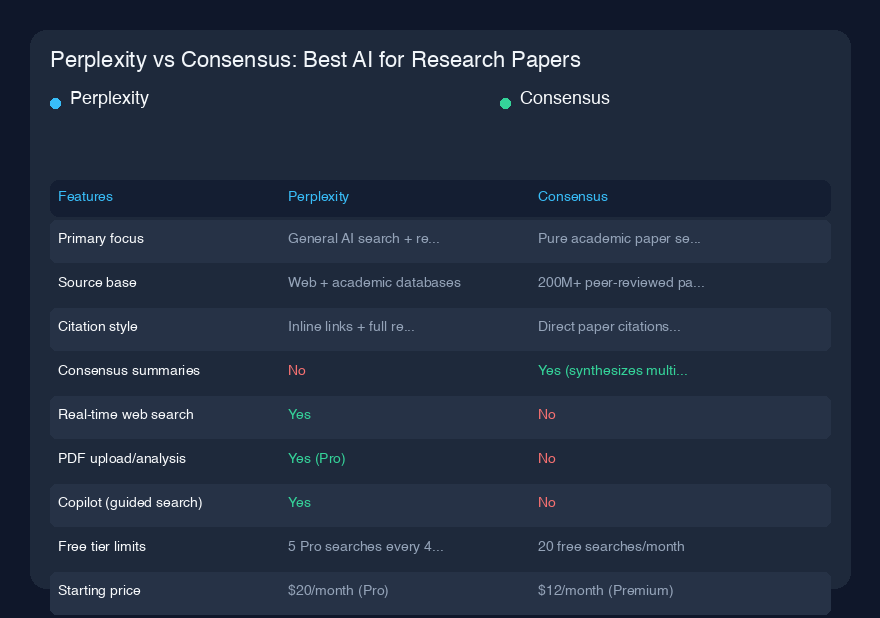Click '20 free searches/month' cell
This screenshot has height=618, width=880.
point(611,547)
